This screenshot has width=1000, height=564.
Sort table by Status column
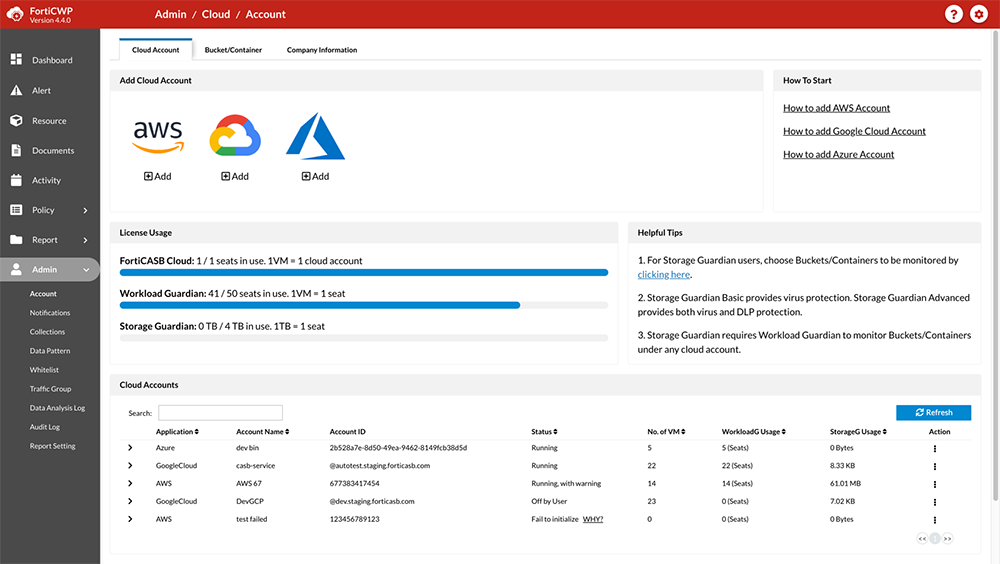pyautogui.click(x=545, y=432)
